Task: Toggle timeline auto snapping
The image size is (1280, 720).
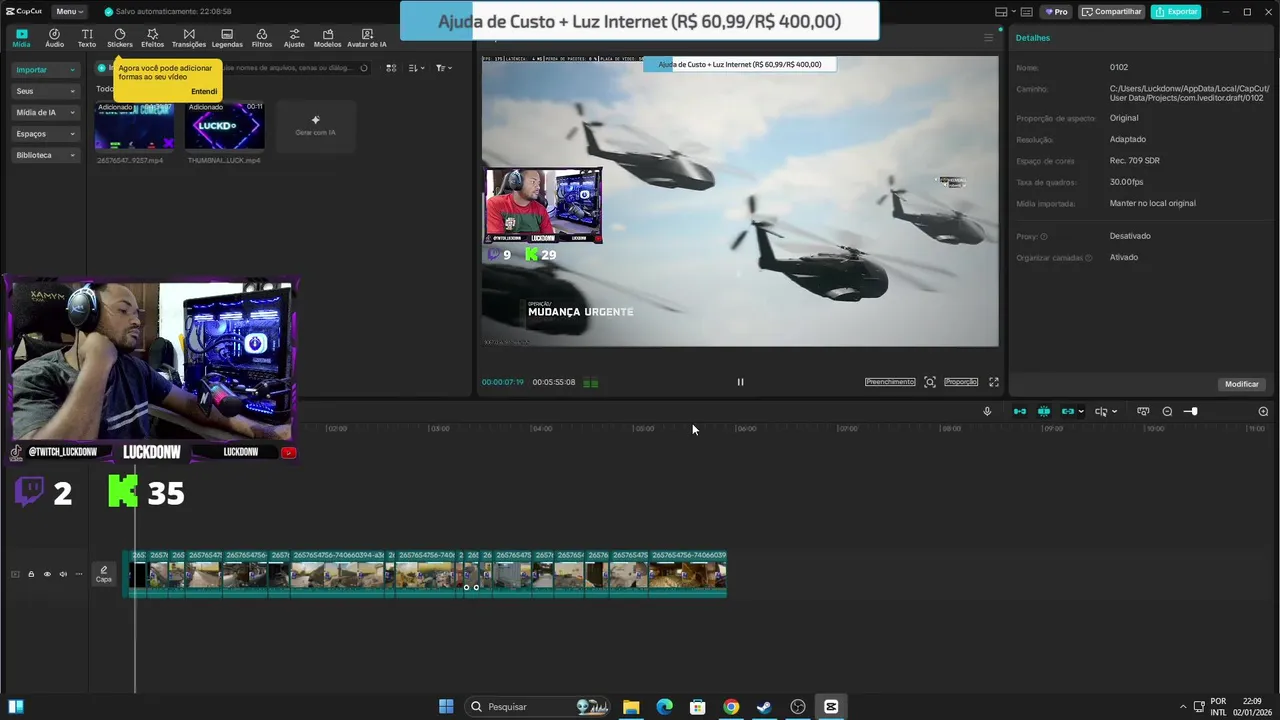Action: (x=1043, y=411)
